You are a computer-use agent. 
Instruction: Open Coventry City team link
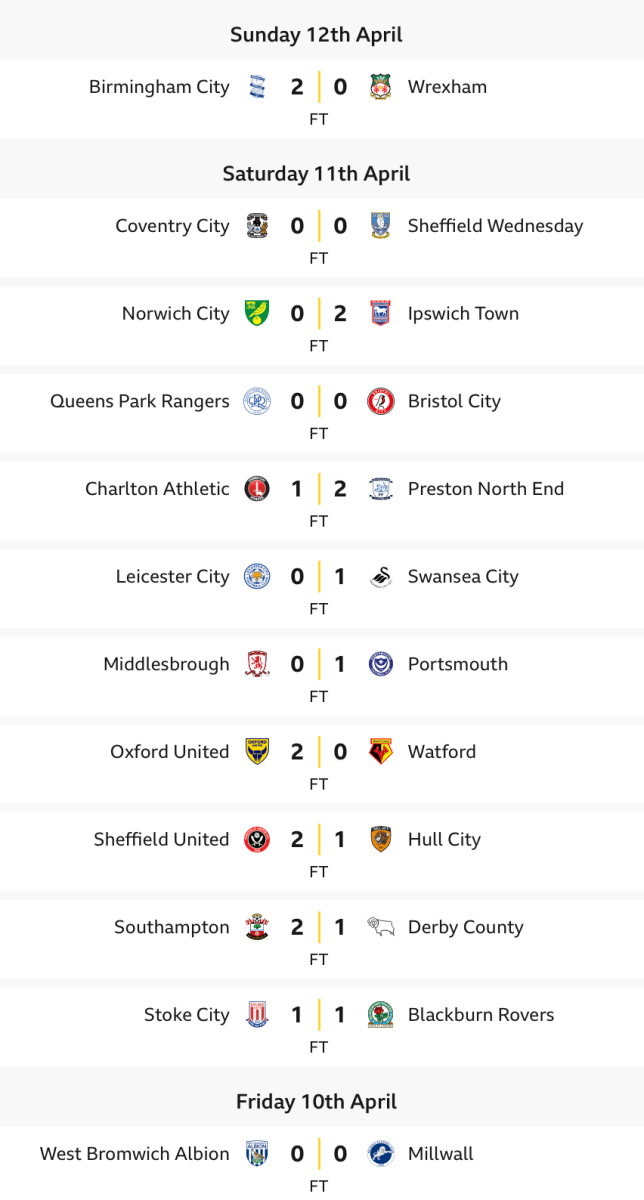[172, 226]
